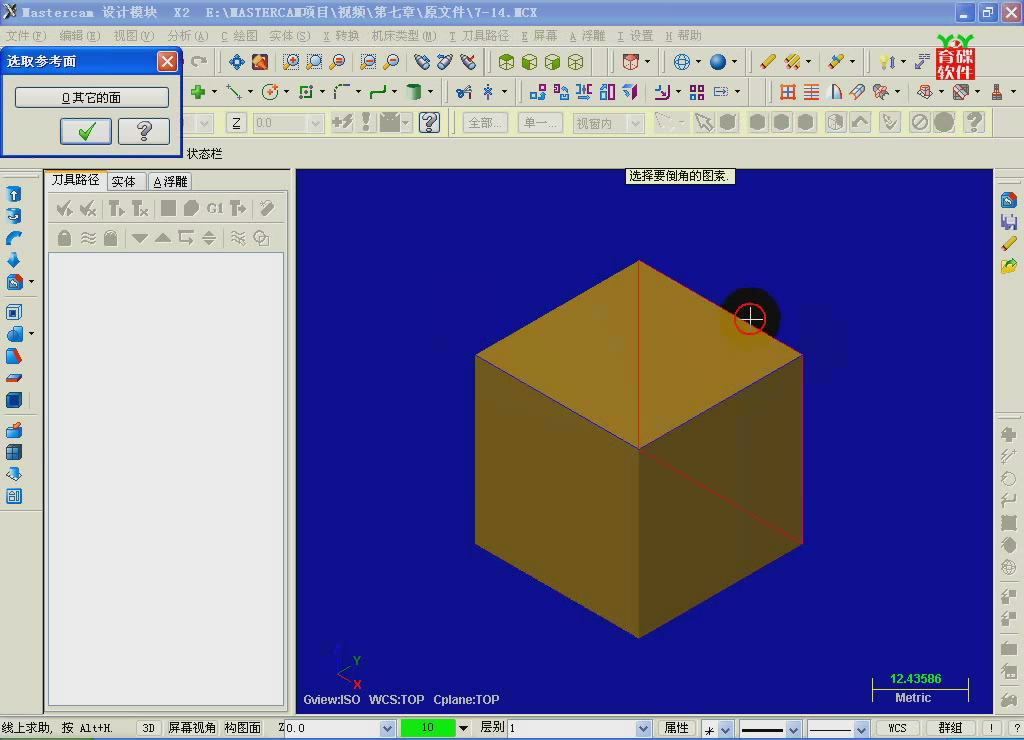Open the 刀具路径 Toolpaths menu
This screenshot has height=740, width=1024.
point(479,36)
